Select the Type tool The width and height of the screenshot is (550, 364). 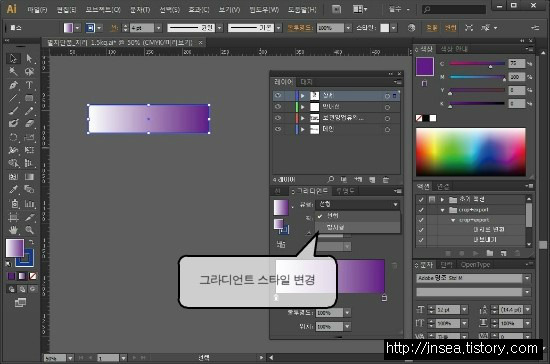(29, 85)
